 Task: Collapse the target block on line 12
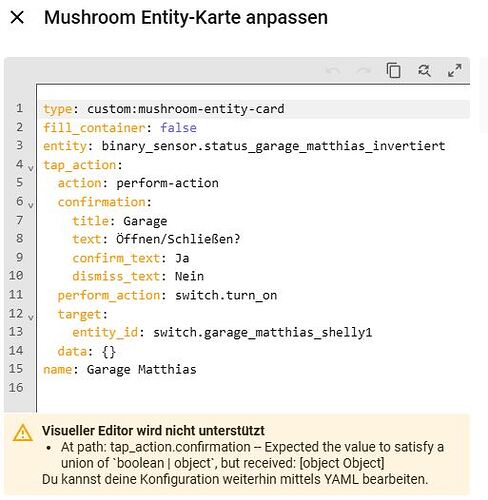(x=30, y=317)
